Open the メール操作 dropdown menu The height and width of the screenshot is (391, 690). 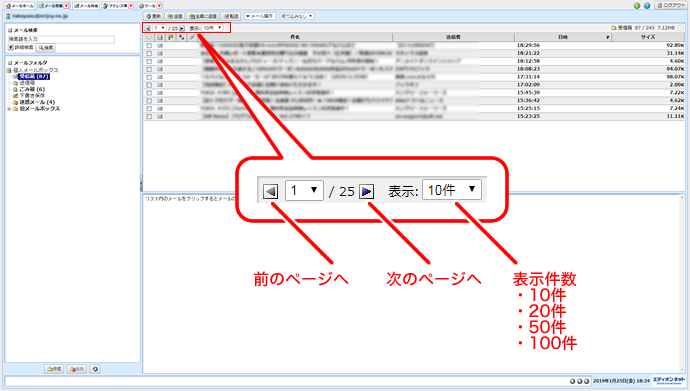pos(260,16)
